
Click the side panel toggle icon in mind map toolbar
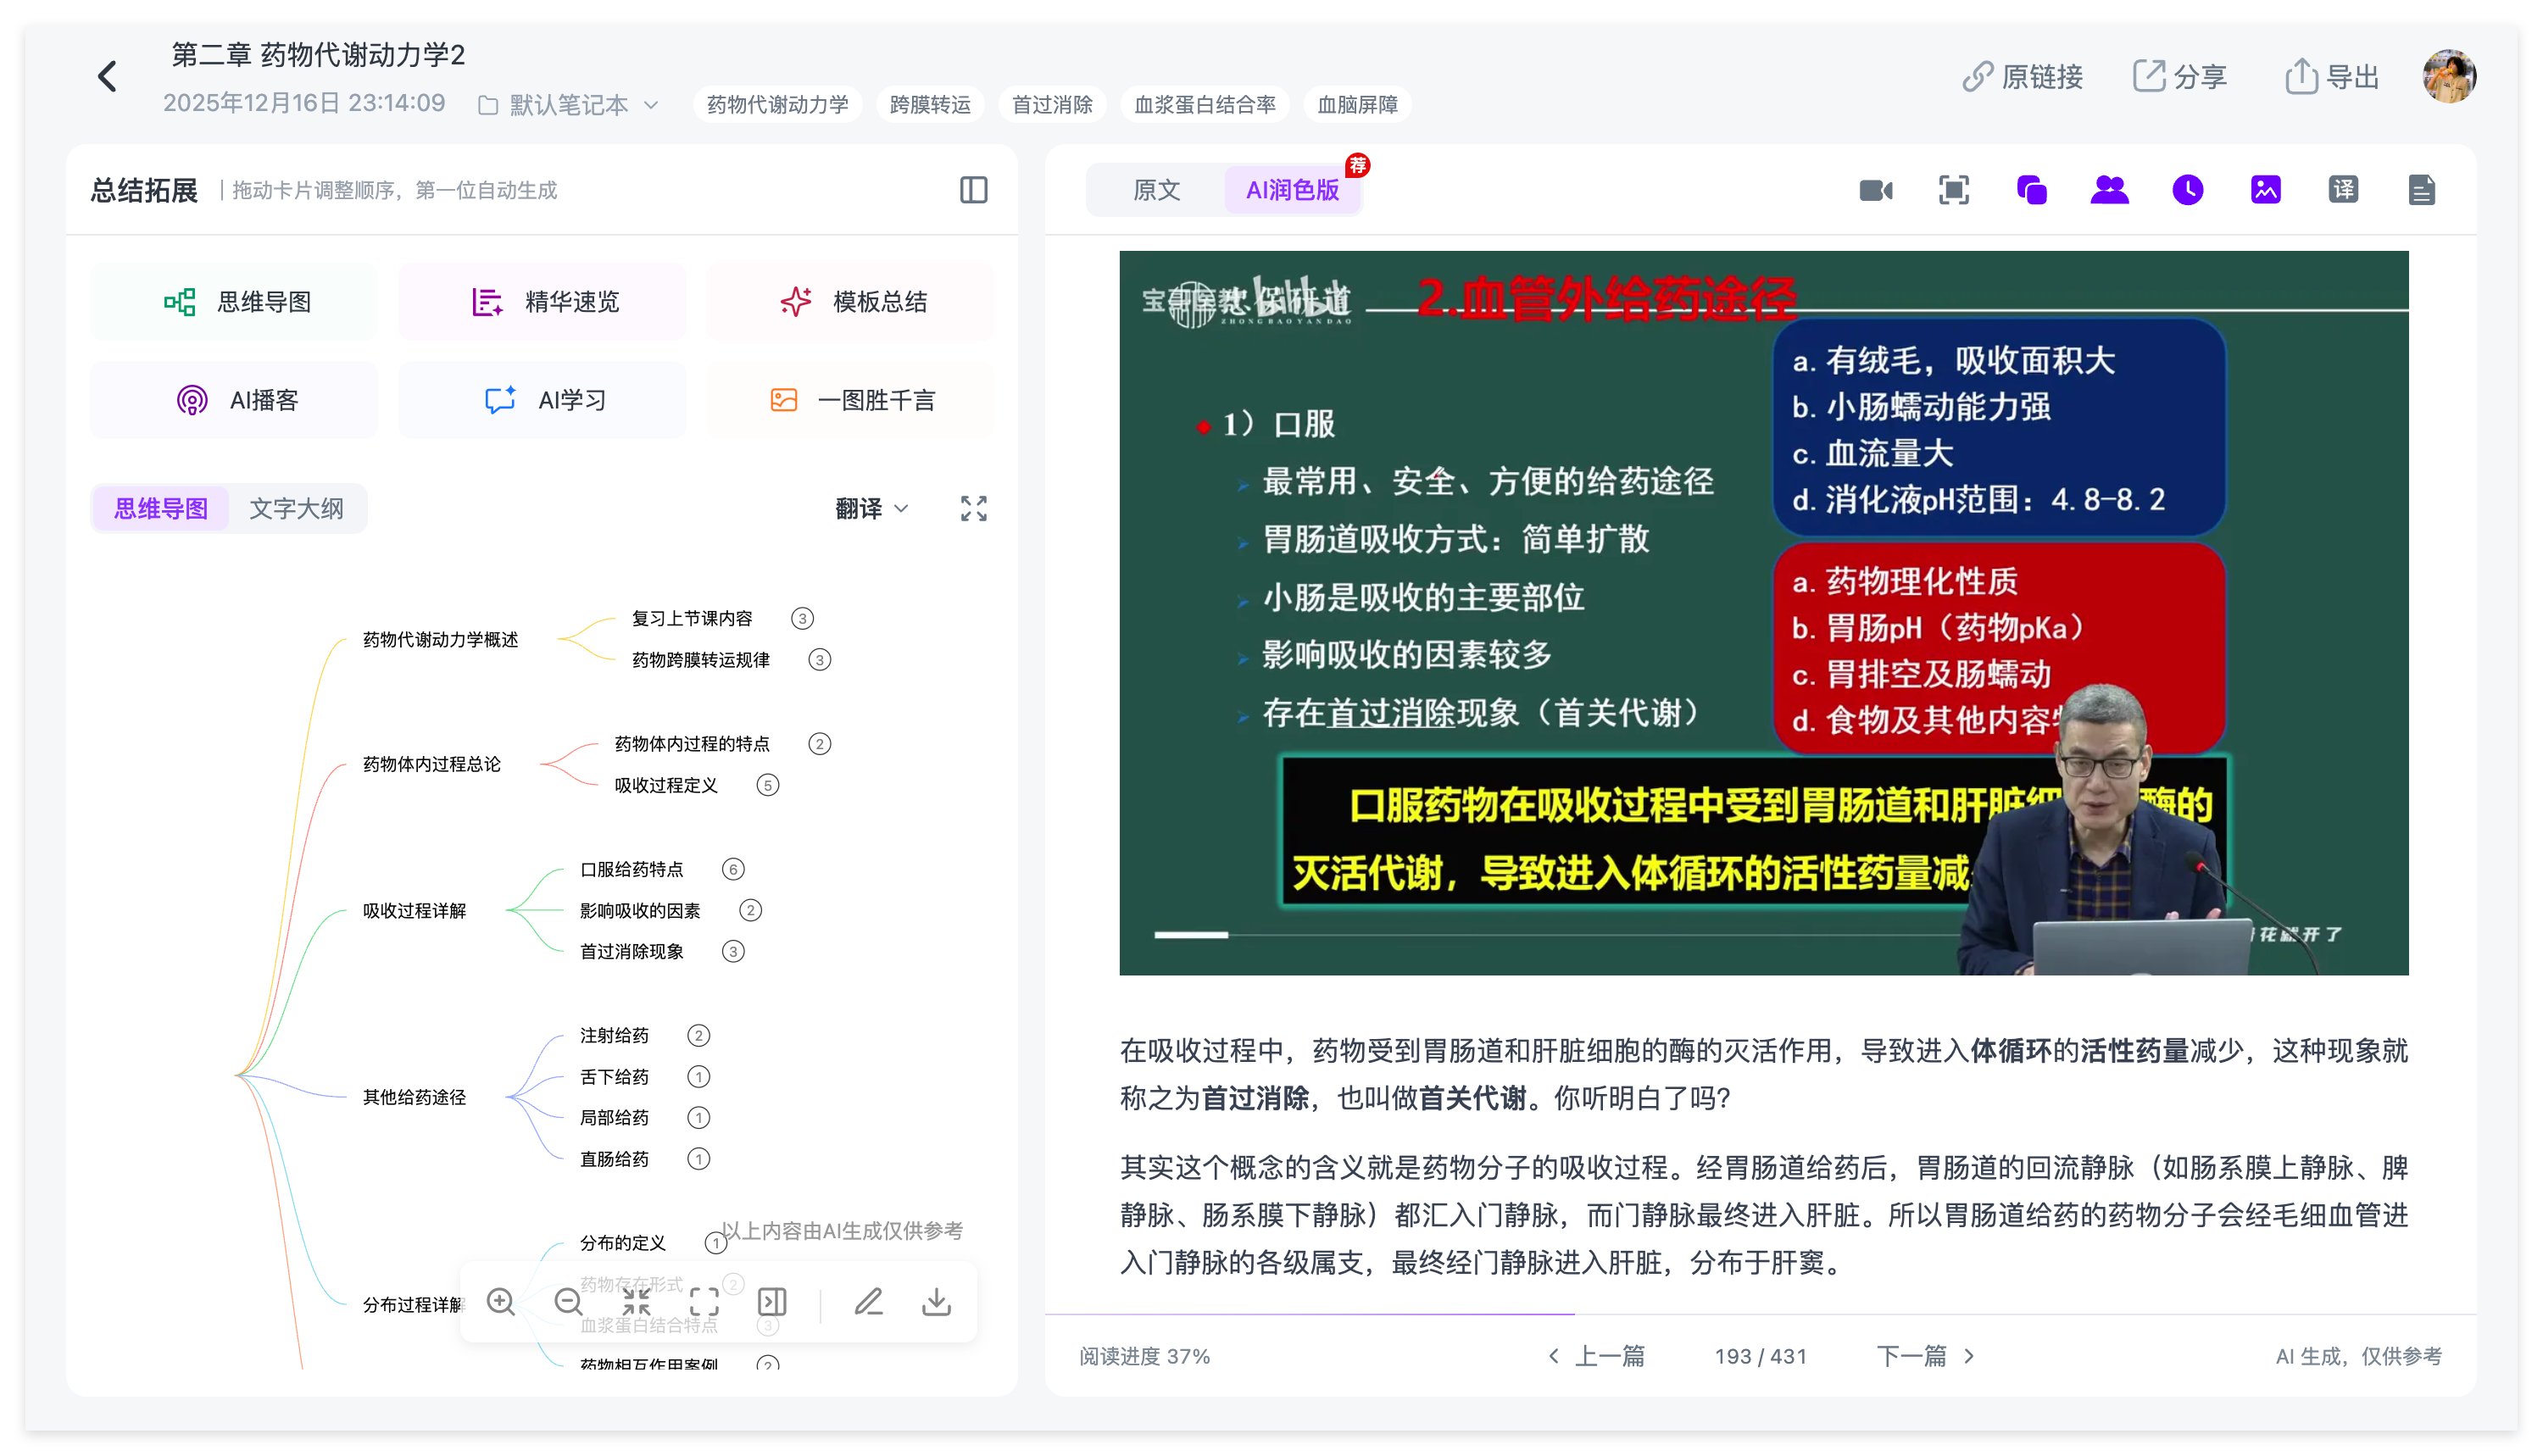772,1301
